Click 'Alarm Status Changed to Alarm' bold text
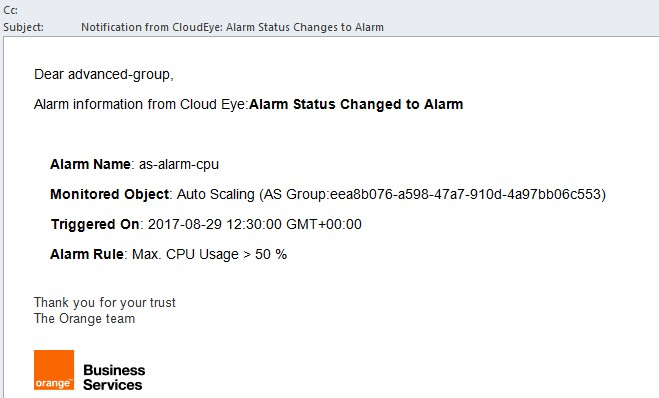Screen dimensions: 659x398 point(356,104)
